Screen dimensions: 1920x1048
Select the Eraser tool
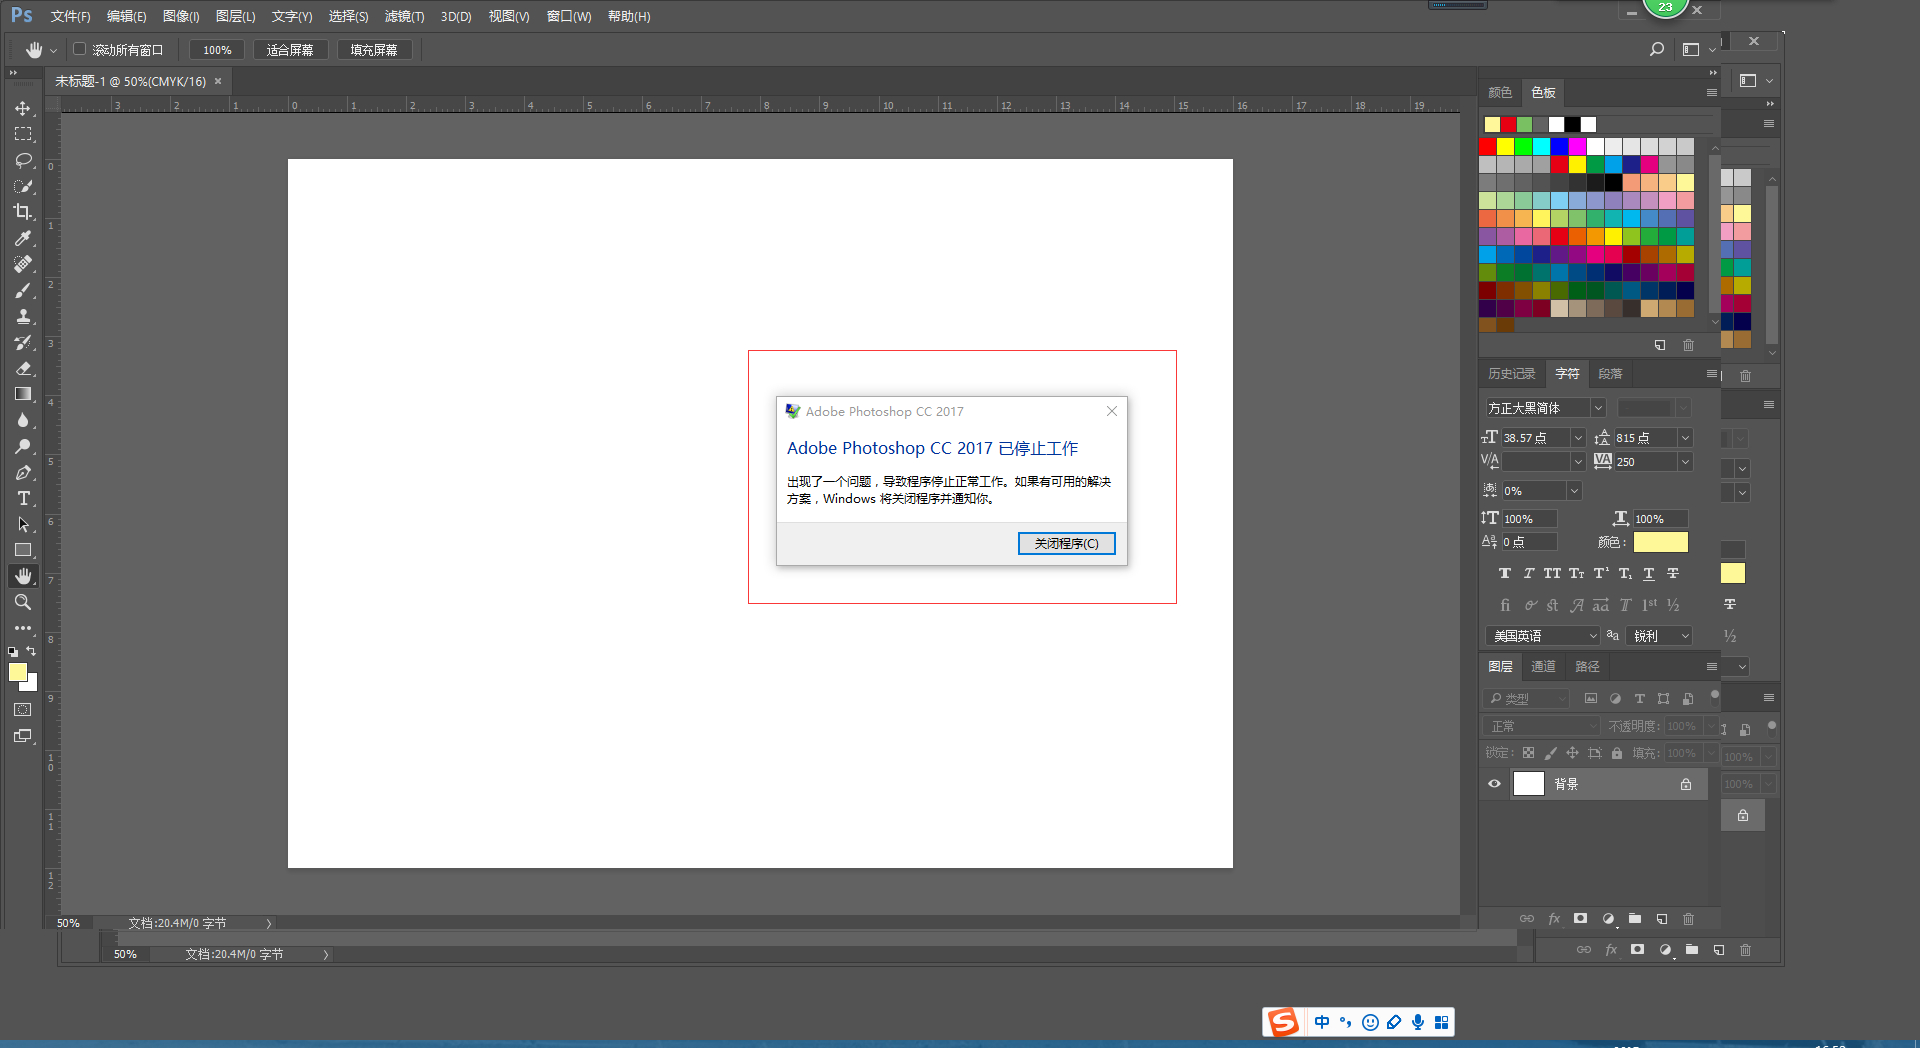[23, 368]
